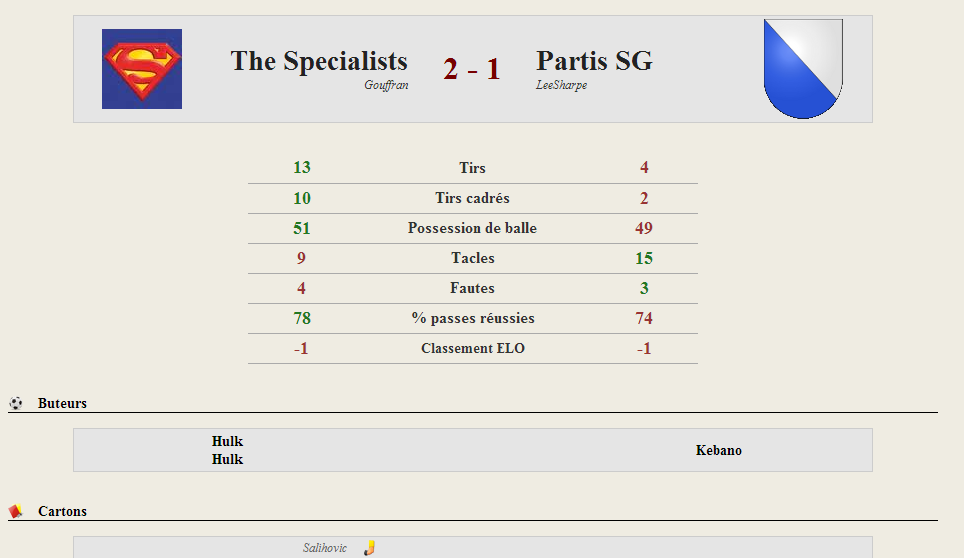Screen dimensions: 964x558
Task: Click the Superman logo team badge
Action: pos(142,69)
